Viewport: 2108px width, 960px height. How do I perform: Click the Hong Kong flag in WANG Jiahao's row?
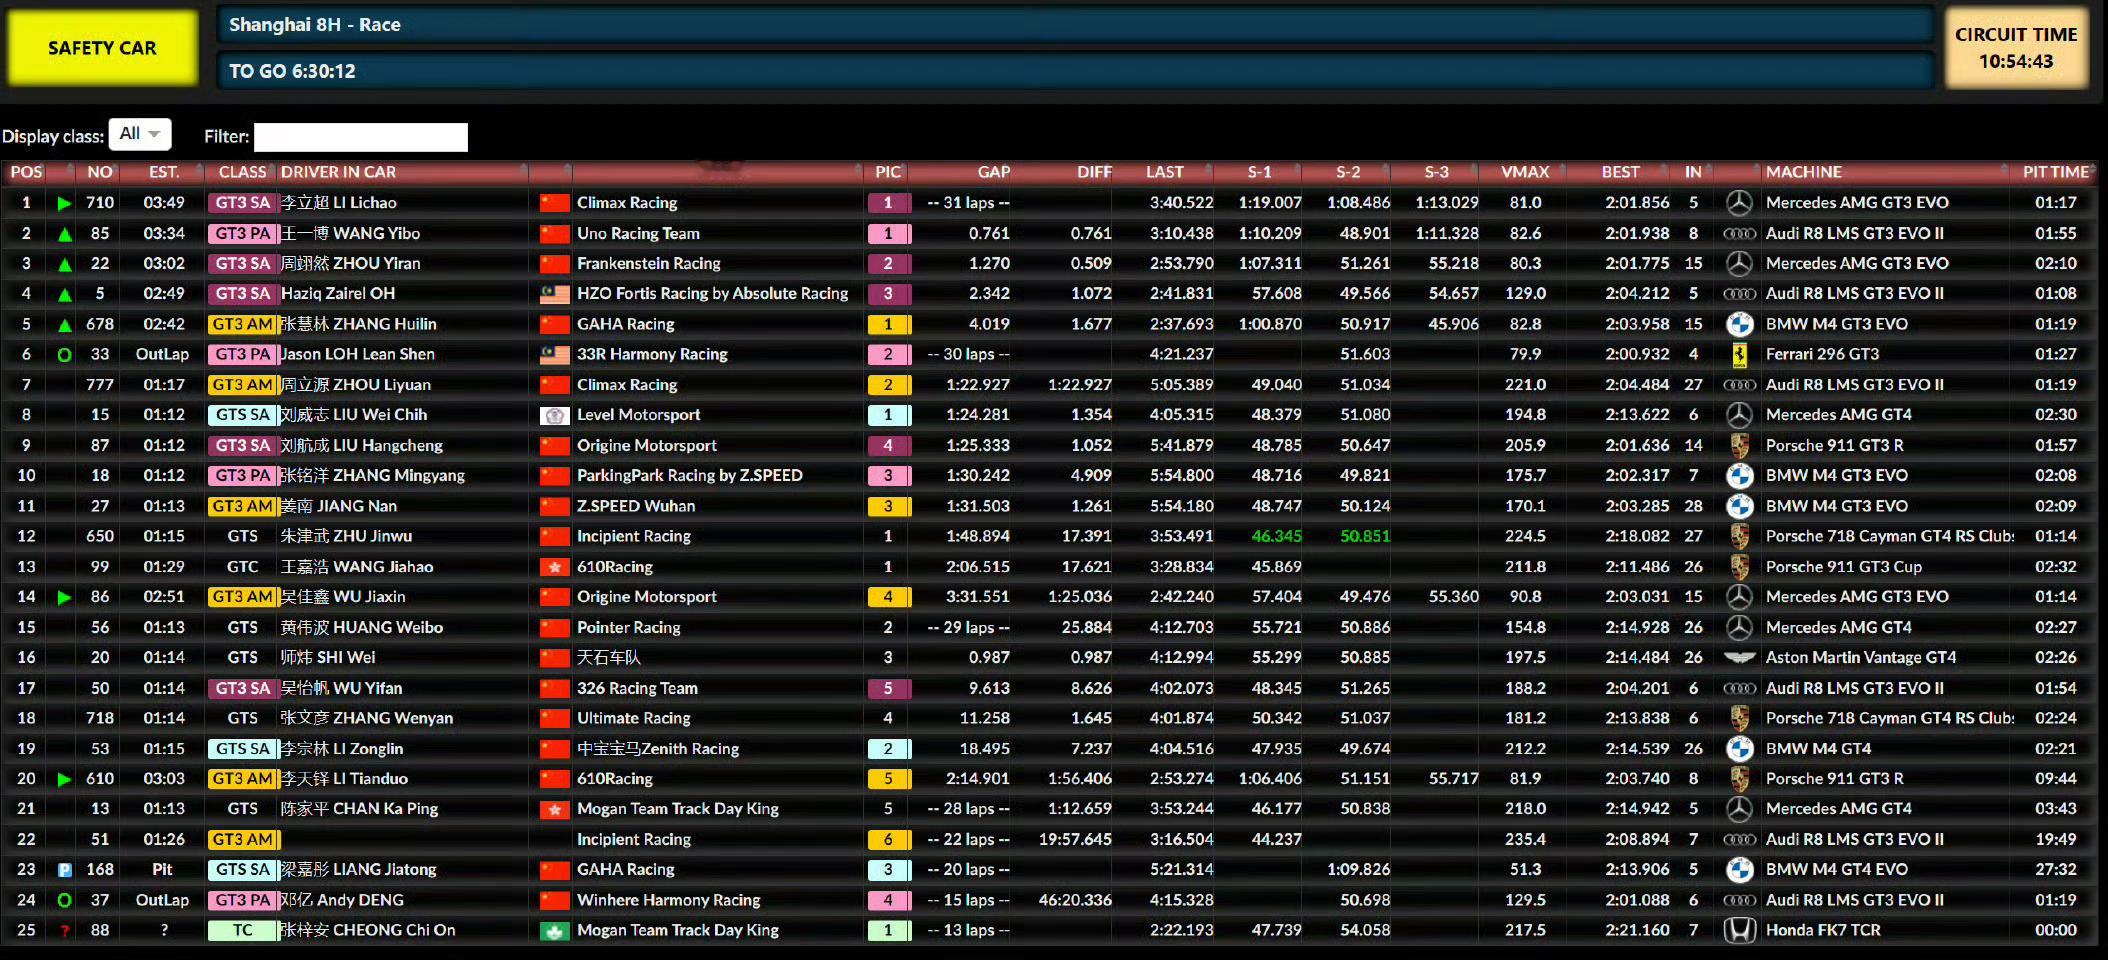click(x=554, y=567)
